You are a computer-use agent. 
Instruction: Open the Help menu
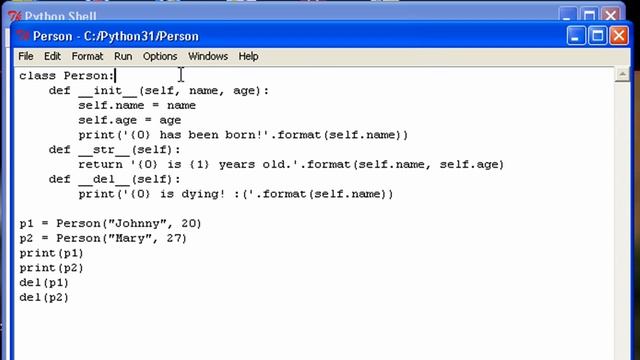pyautogui.click(x=248, y=56)
